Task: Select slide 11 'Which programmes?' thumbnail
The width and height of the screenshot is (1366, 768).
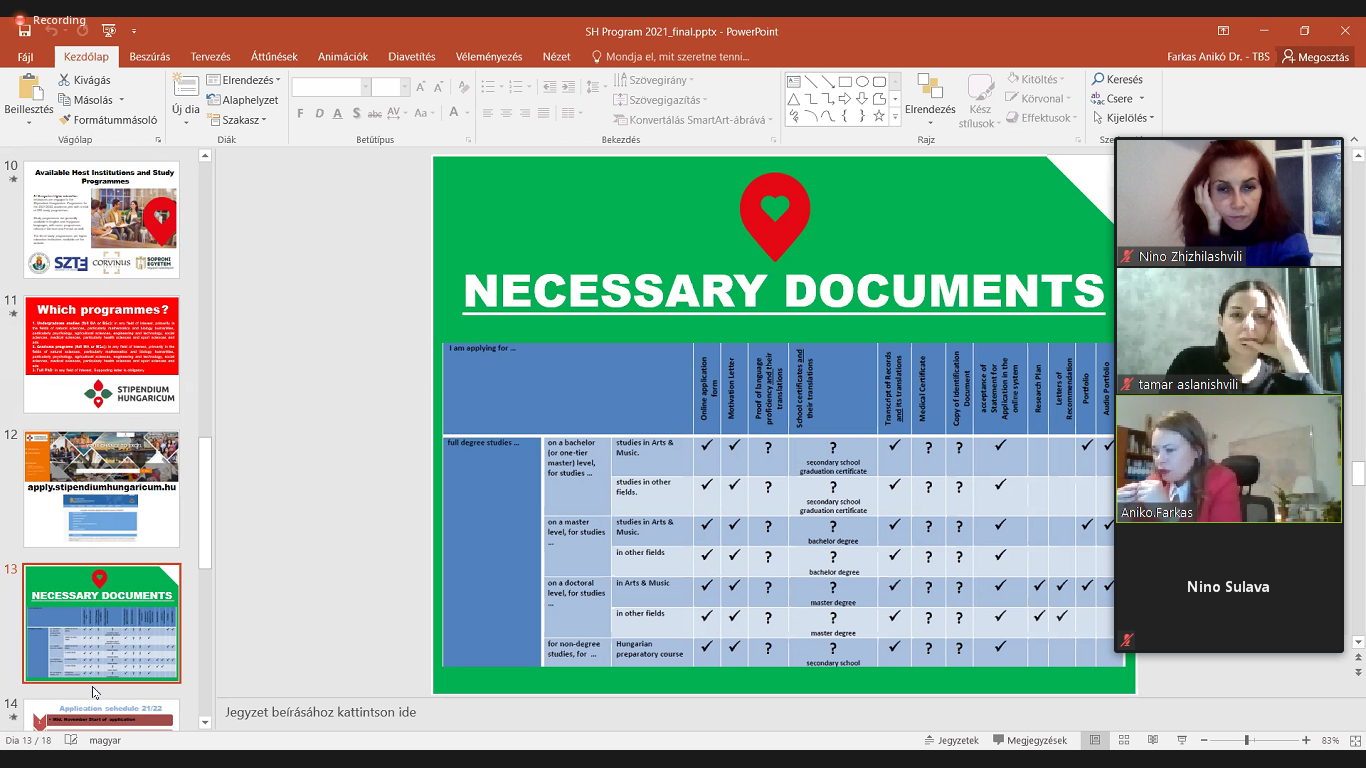Action: (102, 354)
